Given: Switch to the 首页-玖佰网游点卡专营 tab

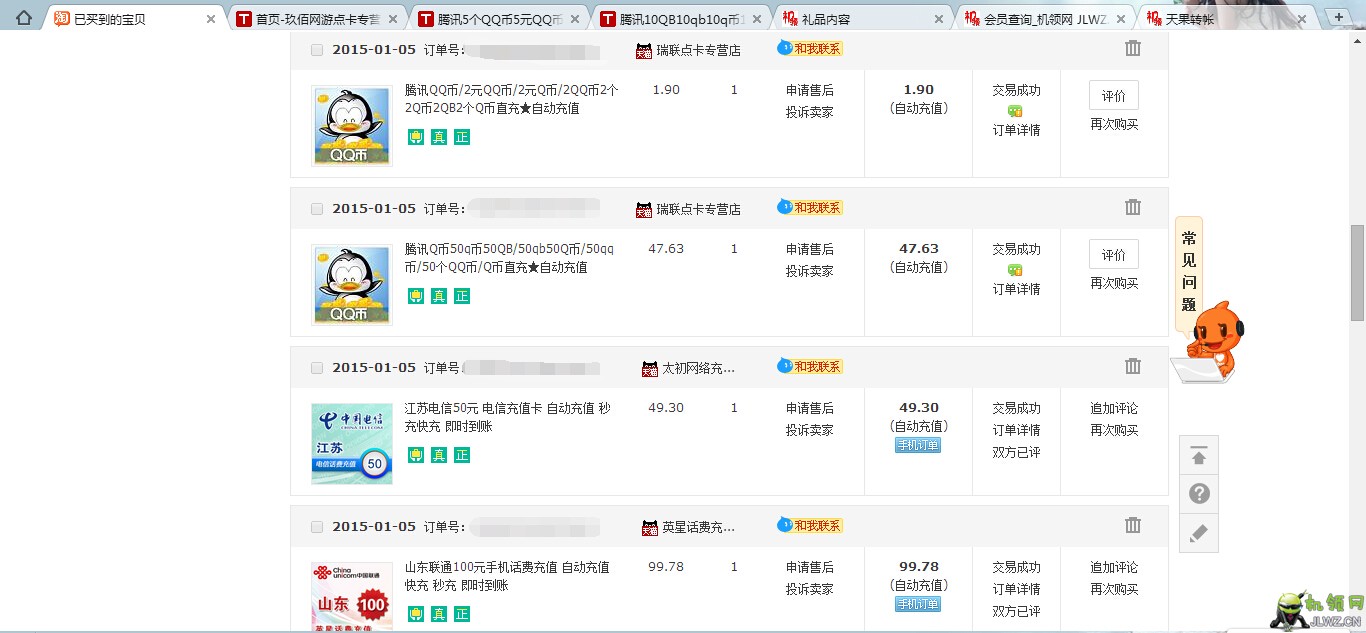Looking at the screenshot, I should 316,19.
